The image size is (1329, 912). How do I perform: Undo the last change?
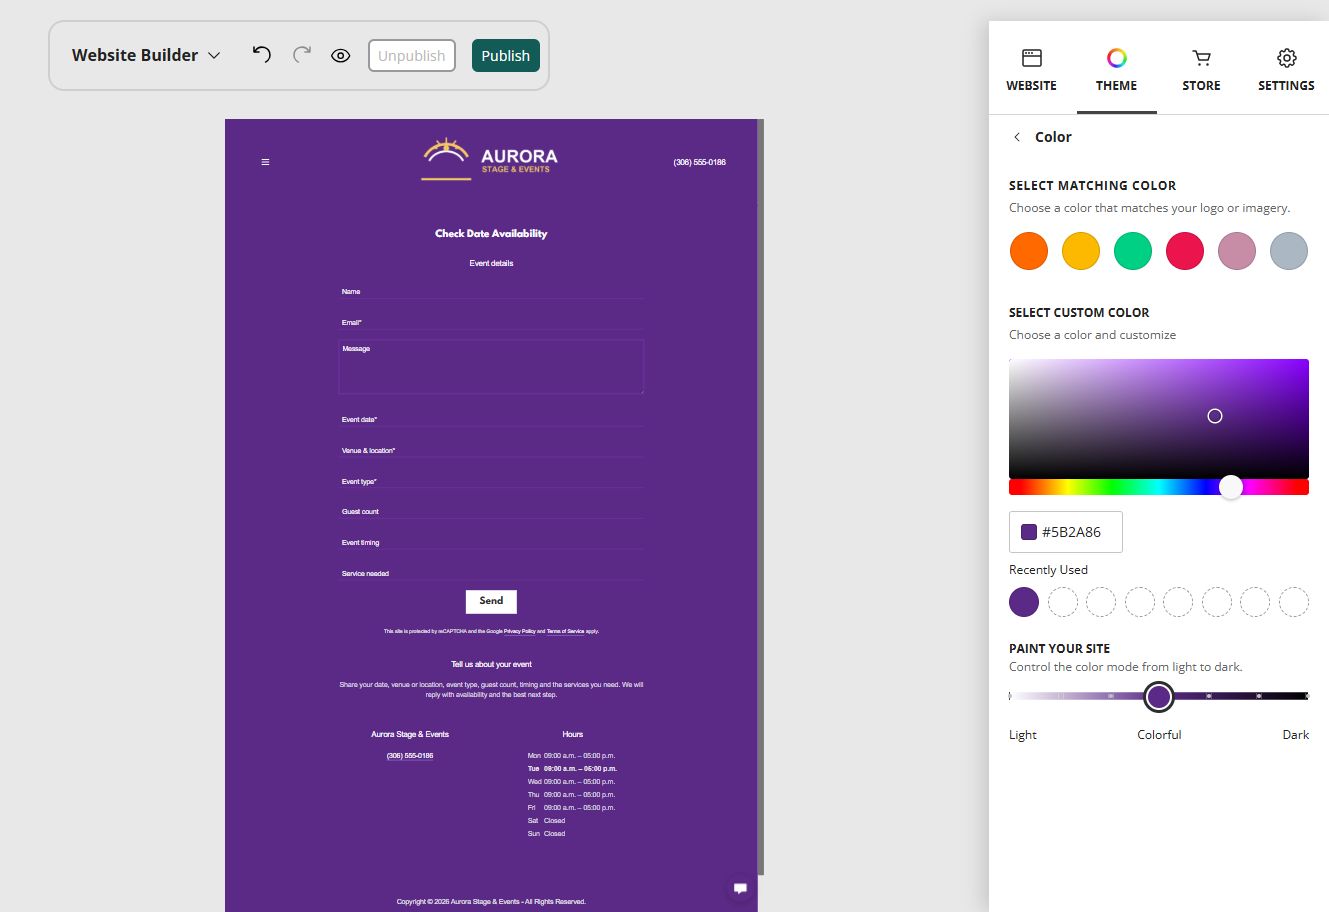point(261,55)
